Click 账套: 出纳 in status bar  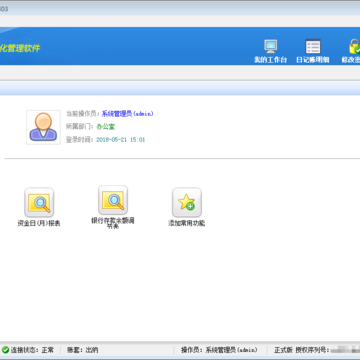point(82,350)
